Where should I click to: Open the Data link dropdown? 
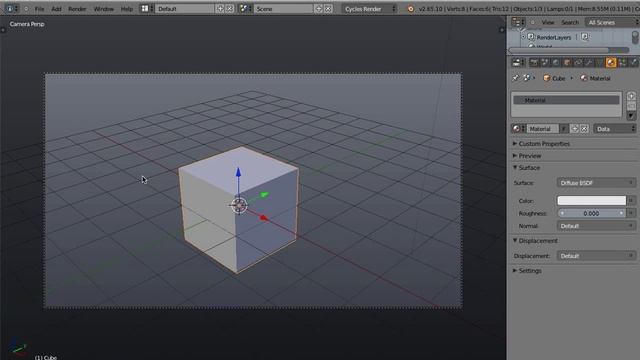click(x=615, y=129)
